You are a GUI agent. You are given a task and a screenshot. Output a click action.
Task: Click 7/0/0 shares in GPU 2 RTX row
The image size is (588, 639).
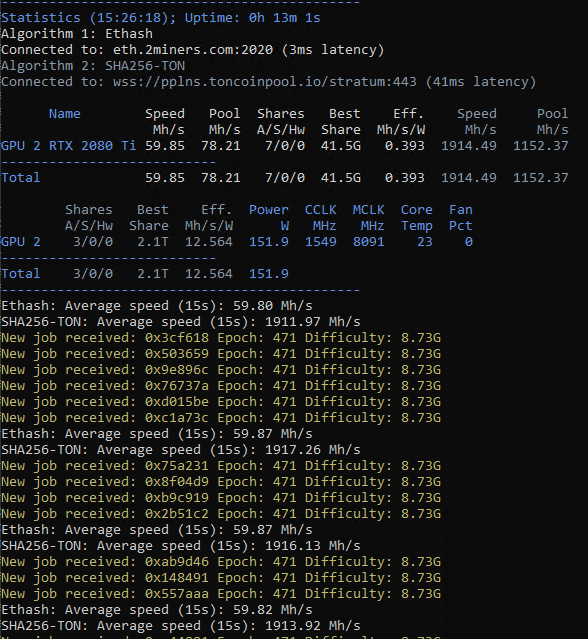point(285,146)
